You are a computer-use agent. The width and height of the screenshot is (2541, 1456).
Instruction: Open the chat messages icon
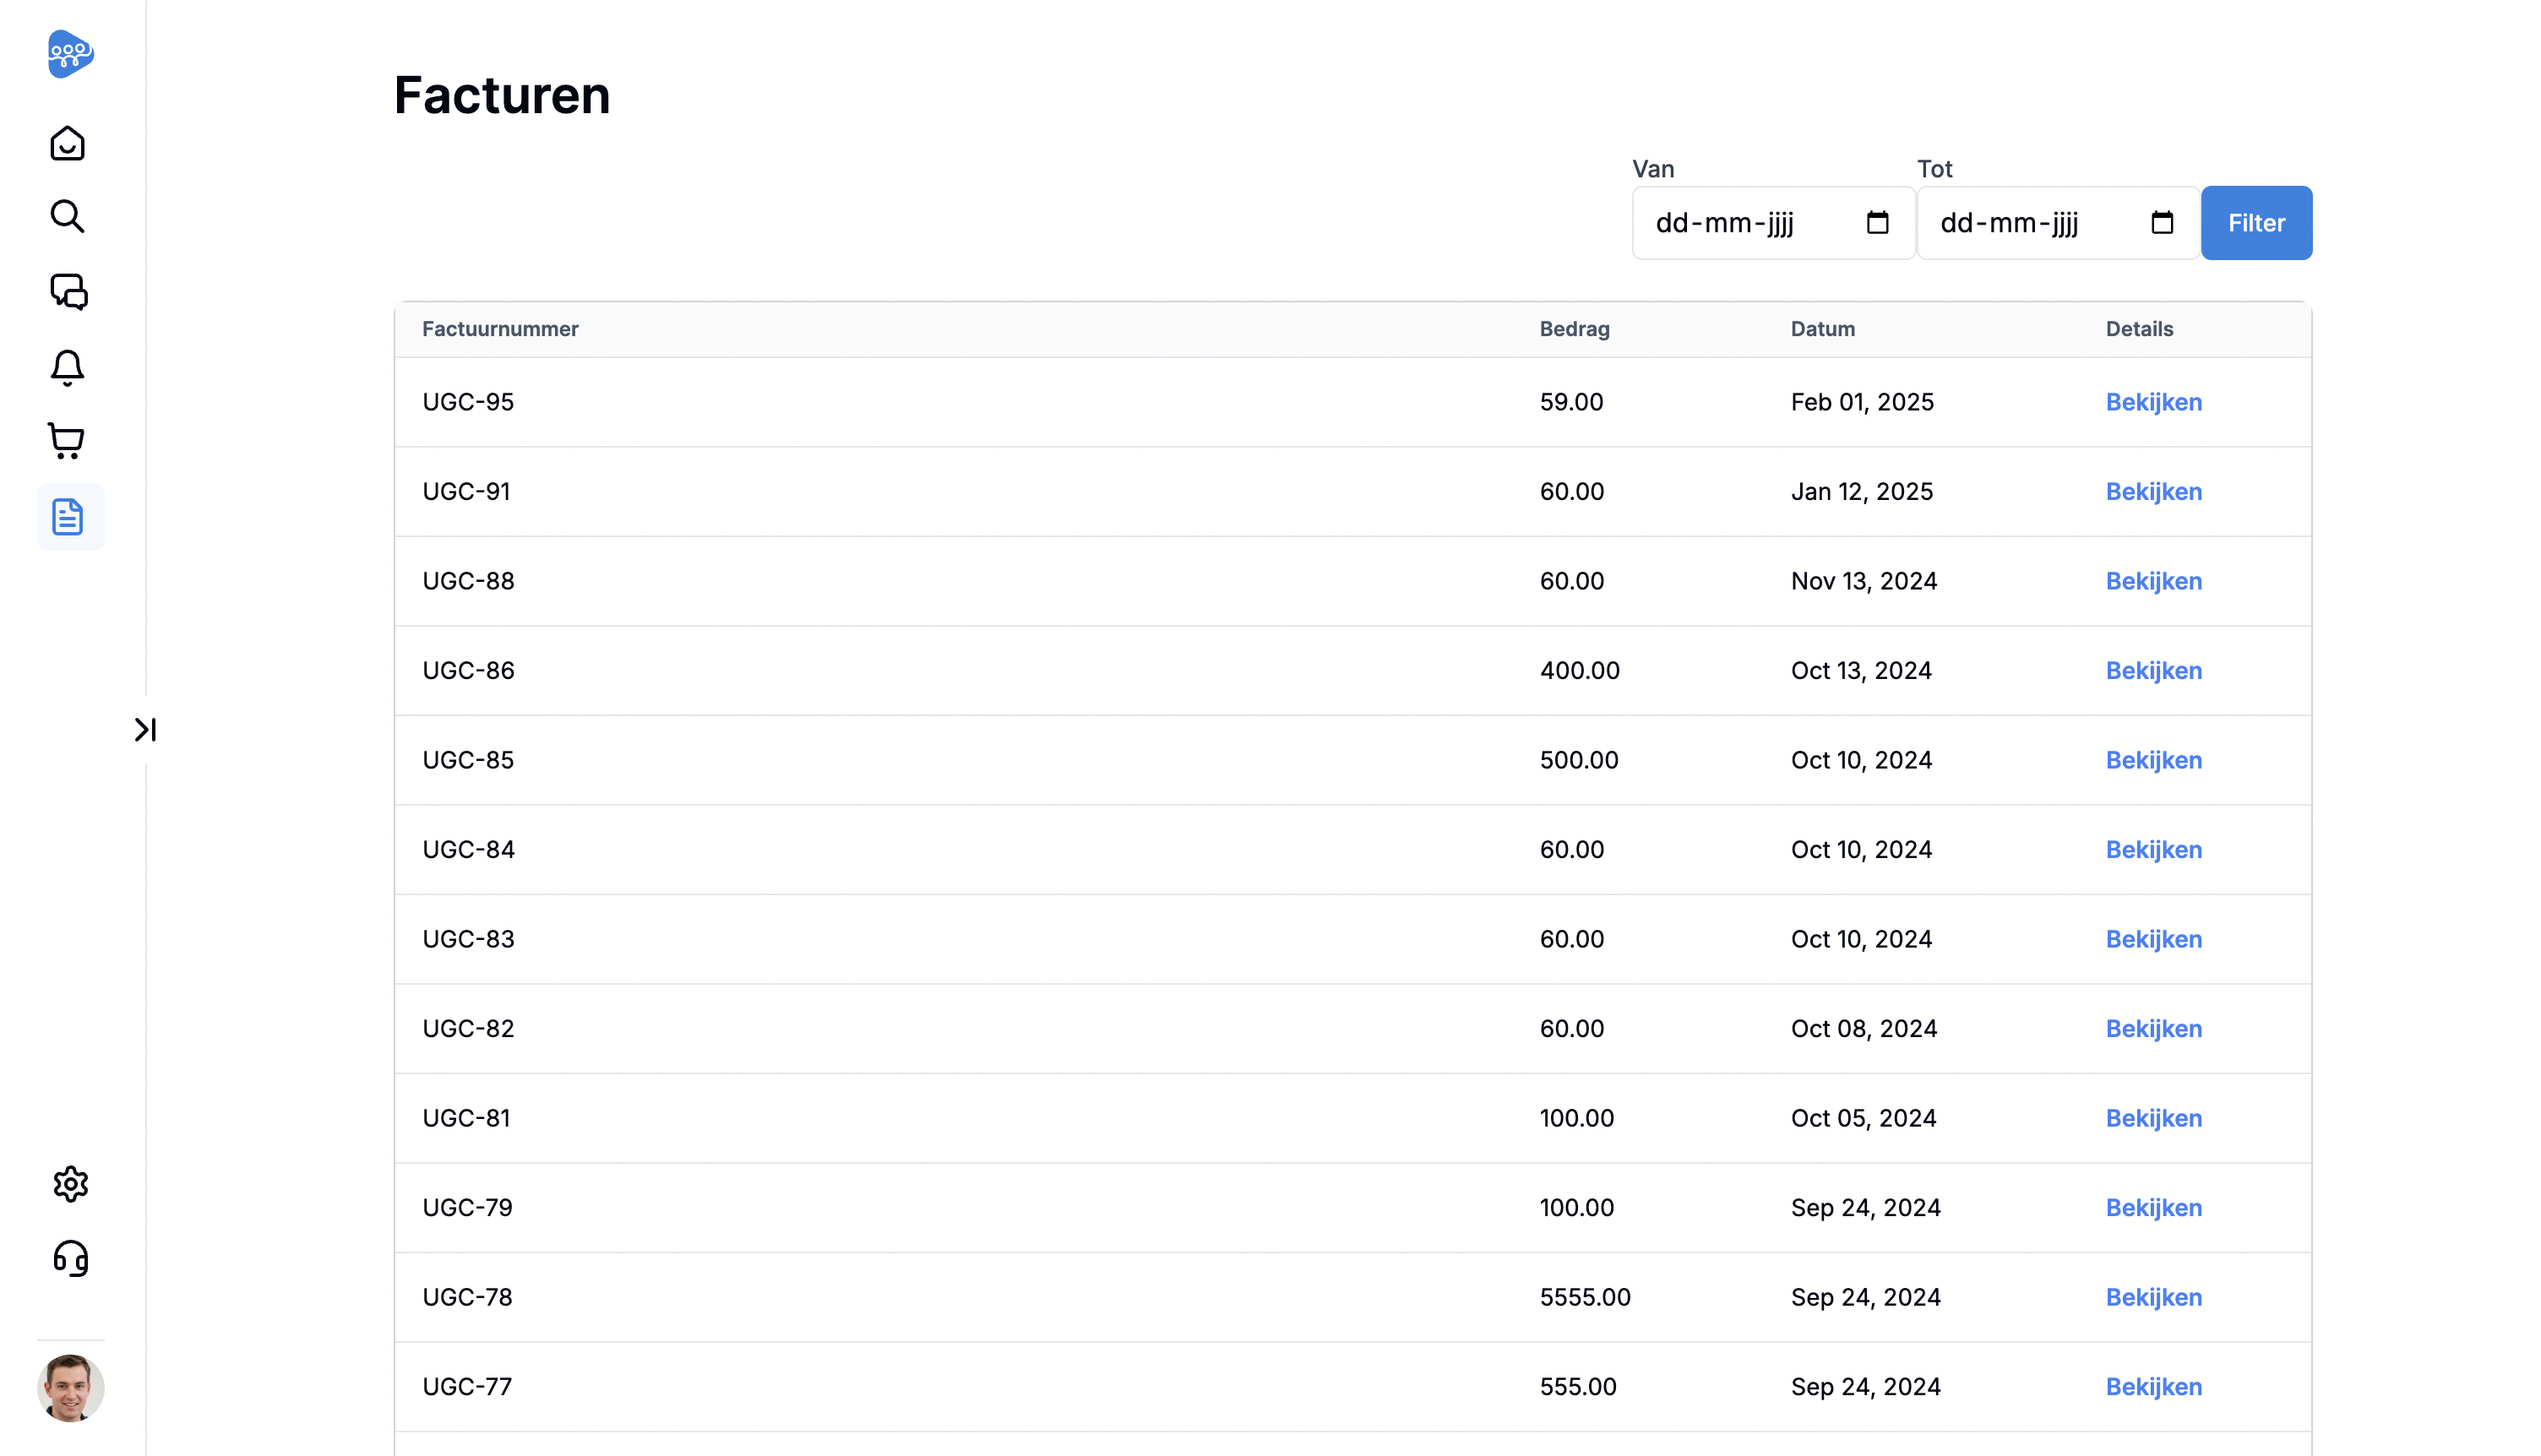point(69,292)
